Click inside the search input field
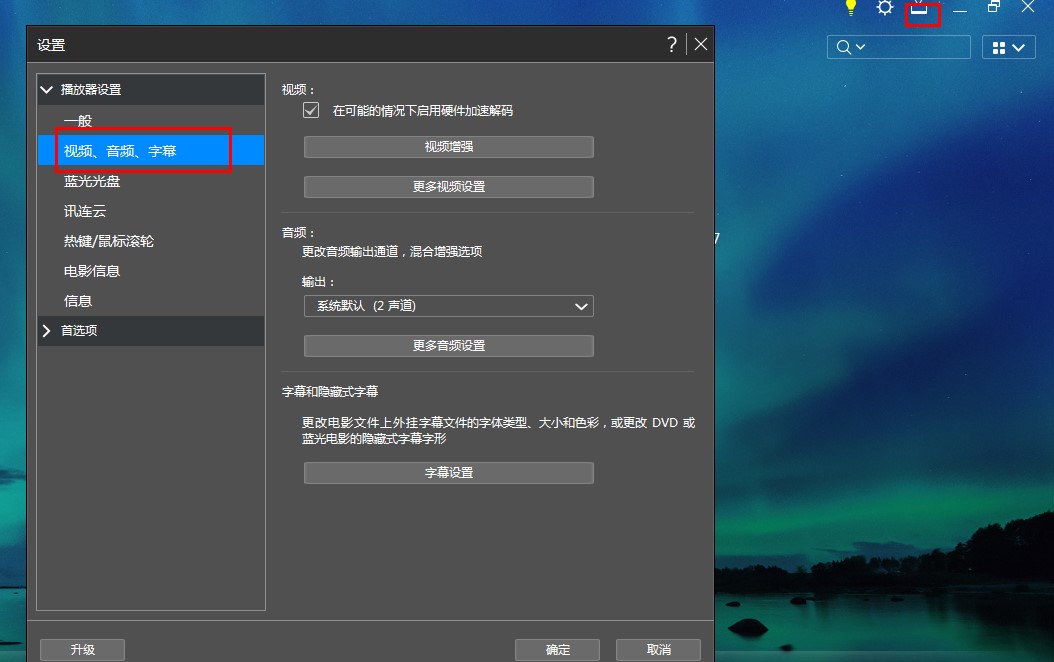Image resolution: width=1054 pixels, height=662 pixels. [x=910, y=47]
